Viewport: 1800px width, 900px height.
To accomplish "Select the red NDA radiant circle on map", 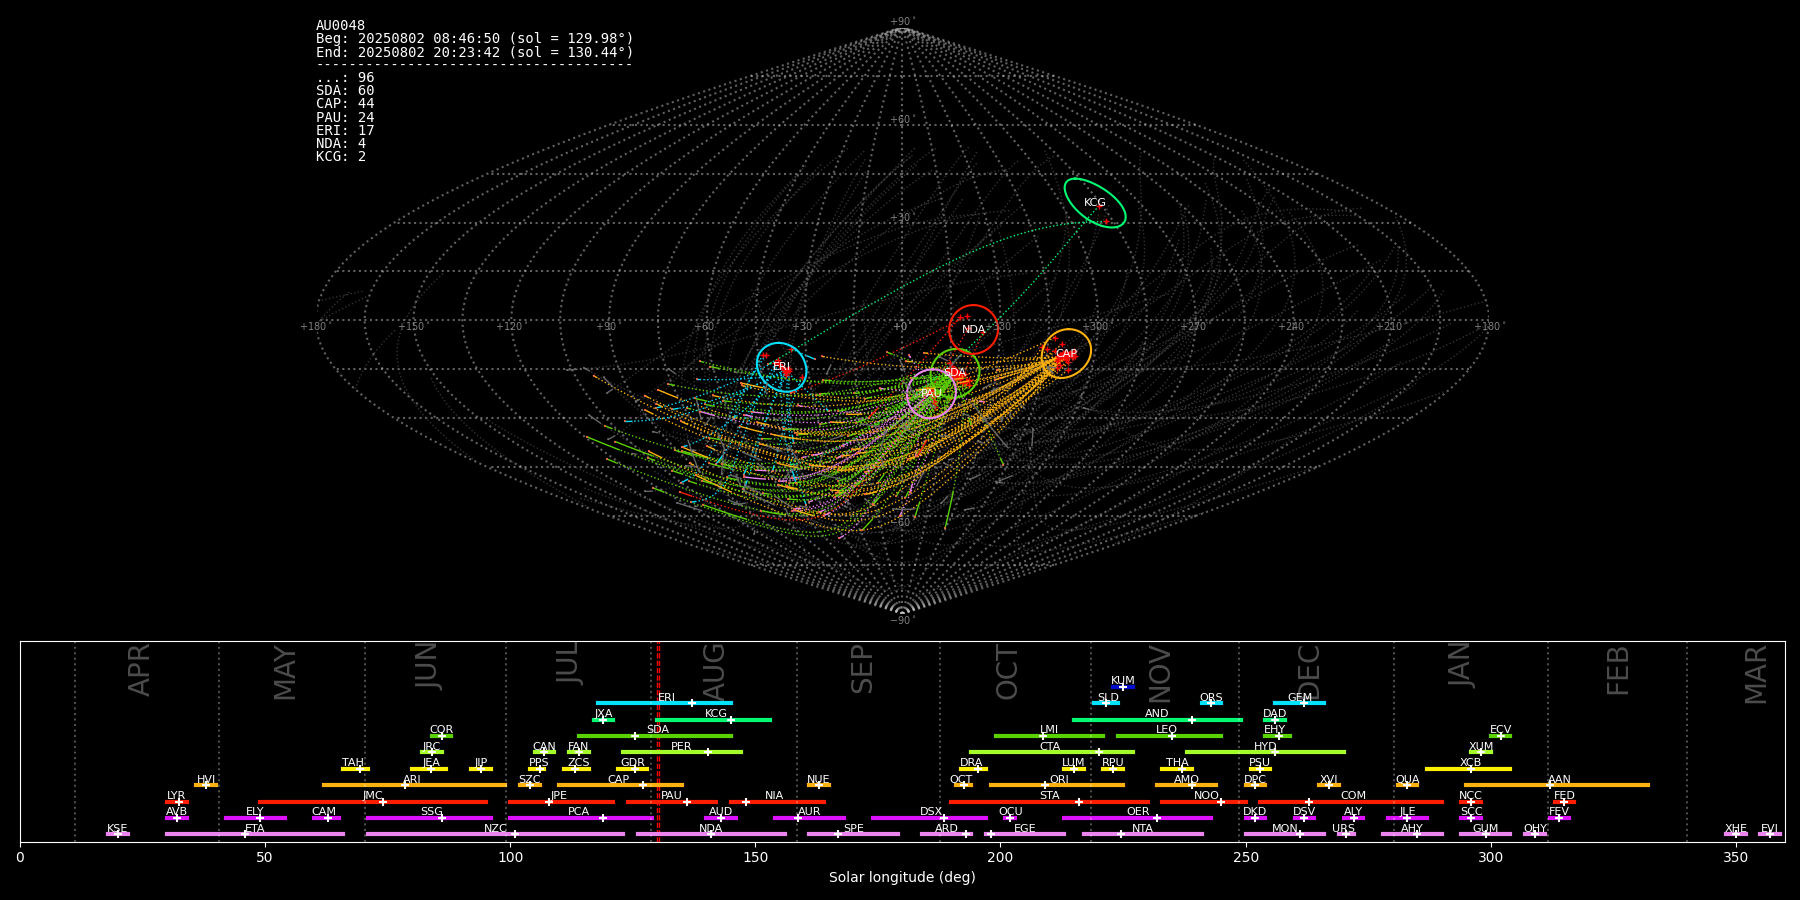I will [x=973, y=329].
